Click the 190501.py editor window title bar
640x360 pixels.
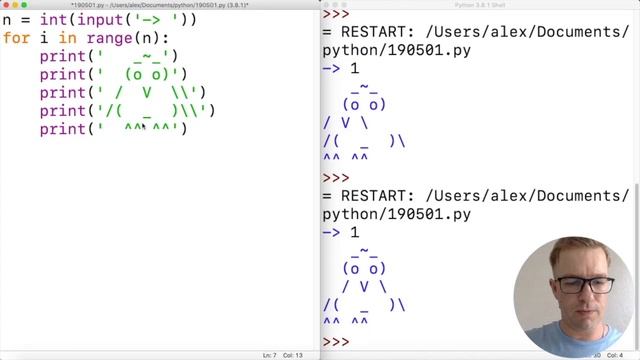(160, 5)
